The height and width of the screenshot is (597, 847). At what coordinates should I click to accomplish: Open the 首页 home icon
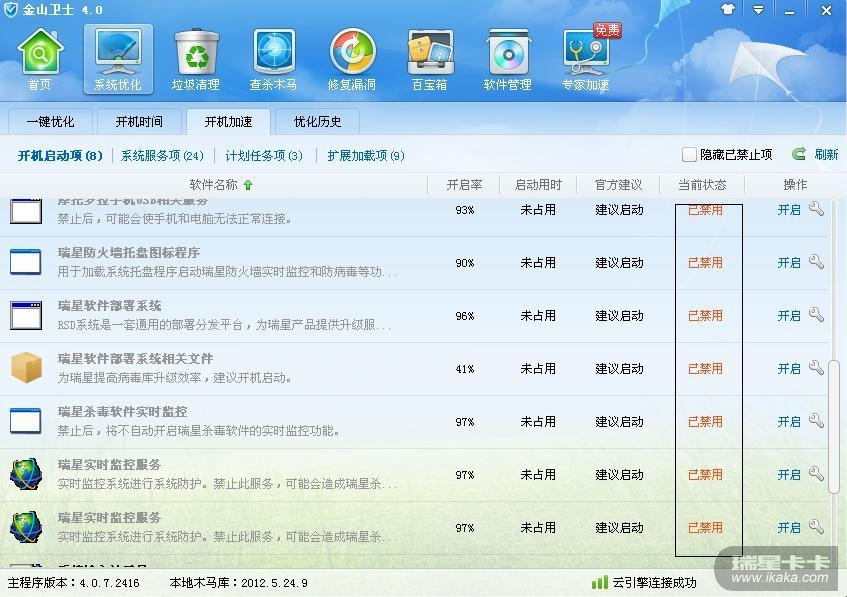coord(40,59)
